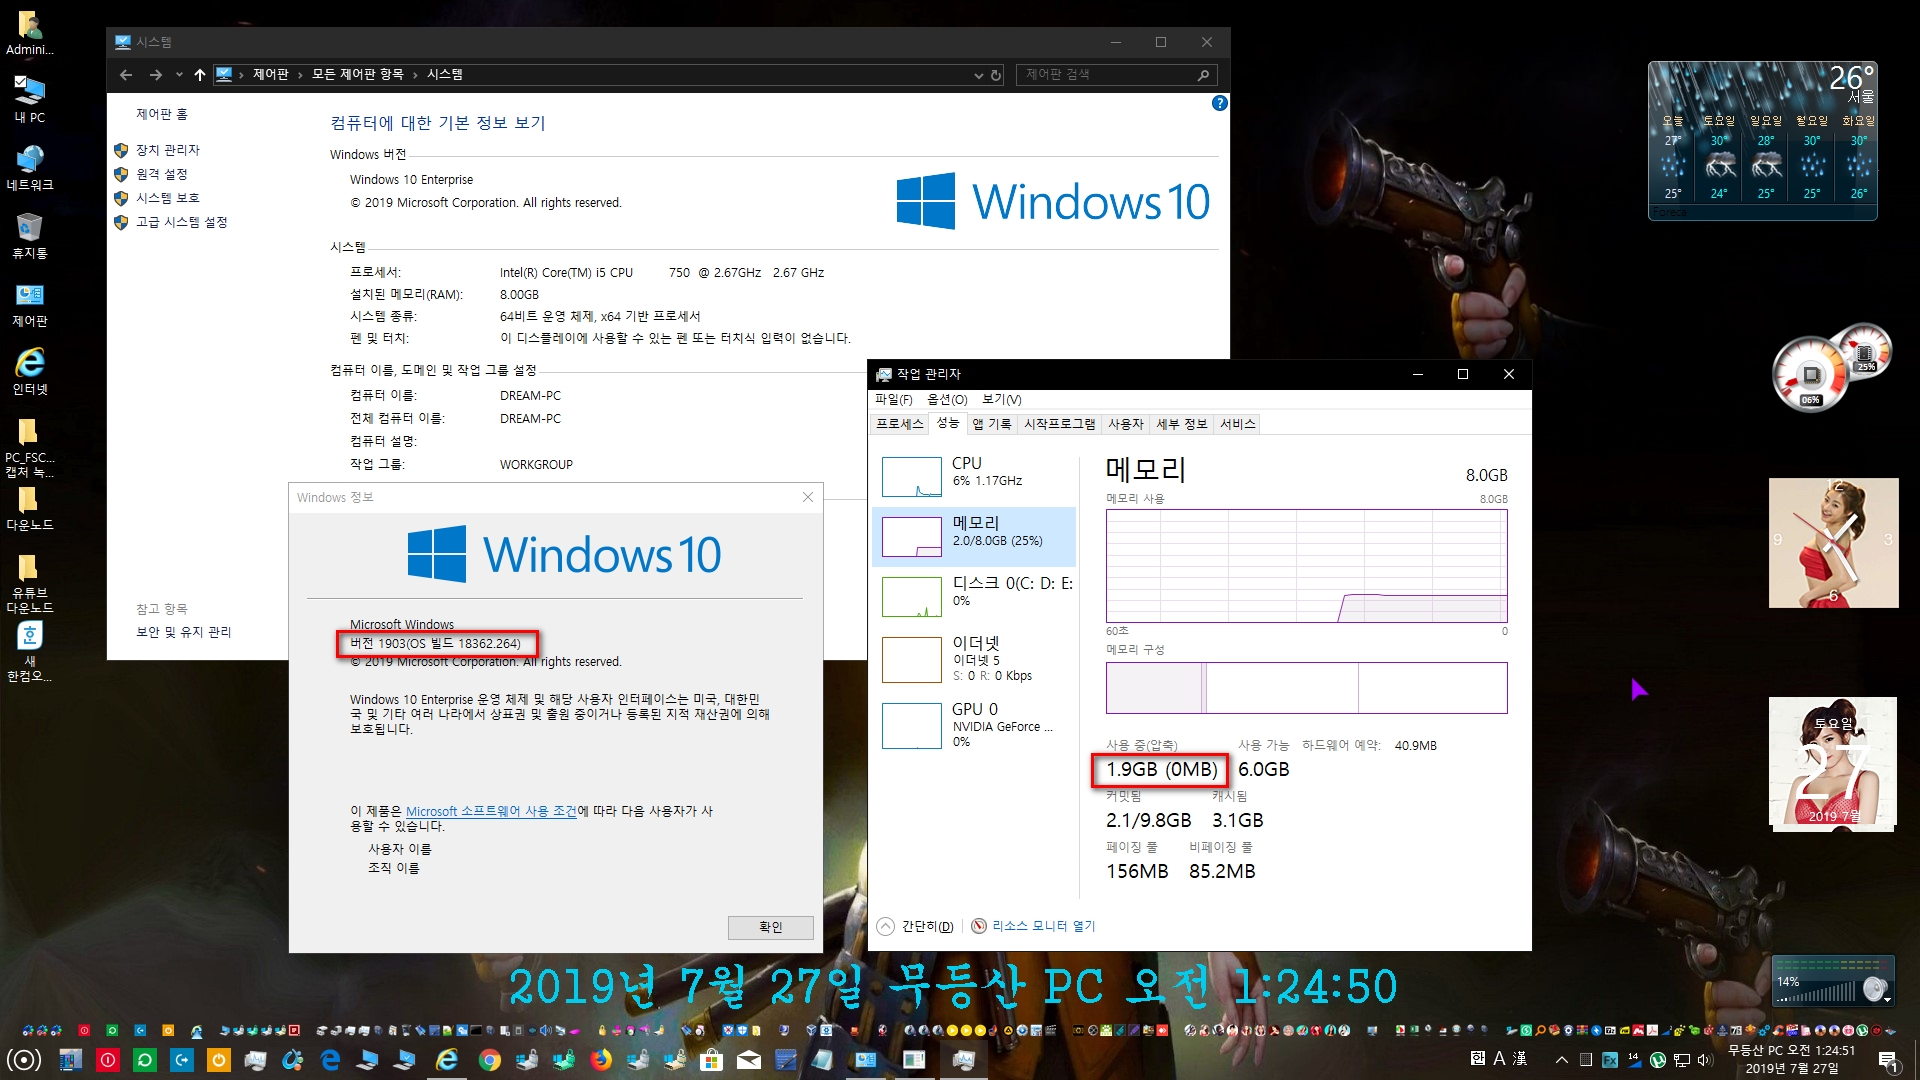Viewport: 1920px width, 1080px height.
Task: Toggle the A input mode indicator
Action: (1499, 1058)
